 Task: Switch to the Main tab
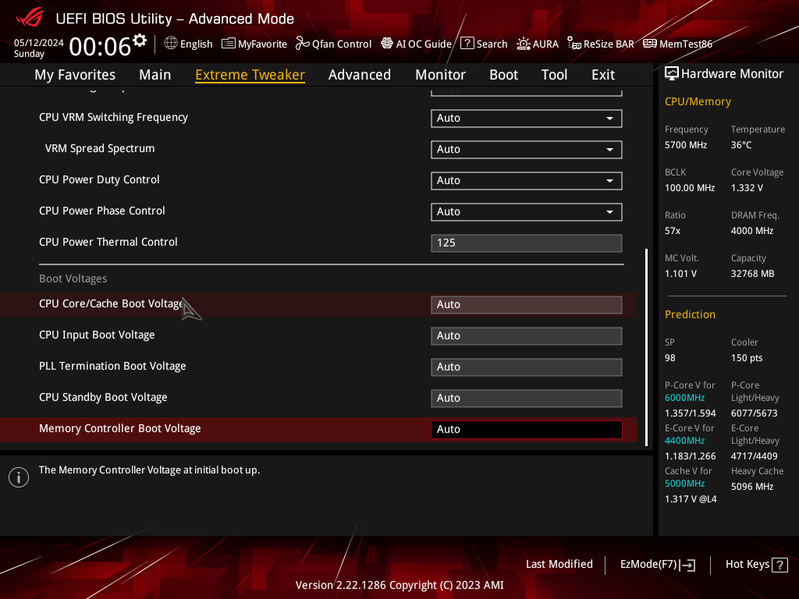click(x=155, y=75)
